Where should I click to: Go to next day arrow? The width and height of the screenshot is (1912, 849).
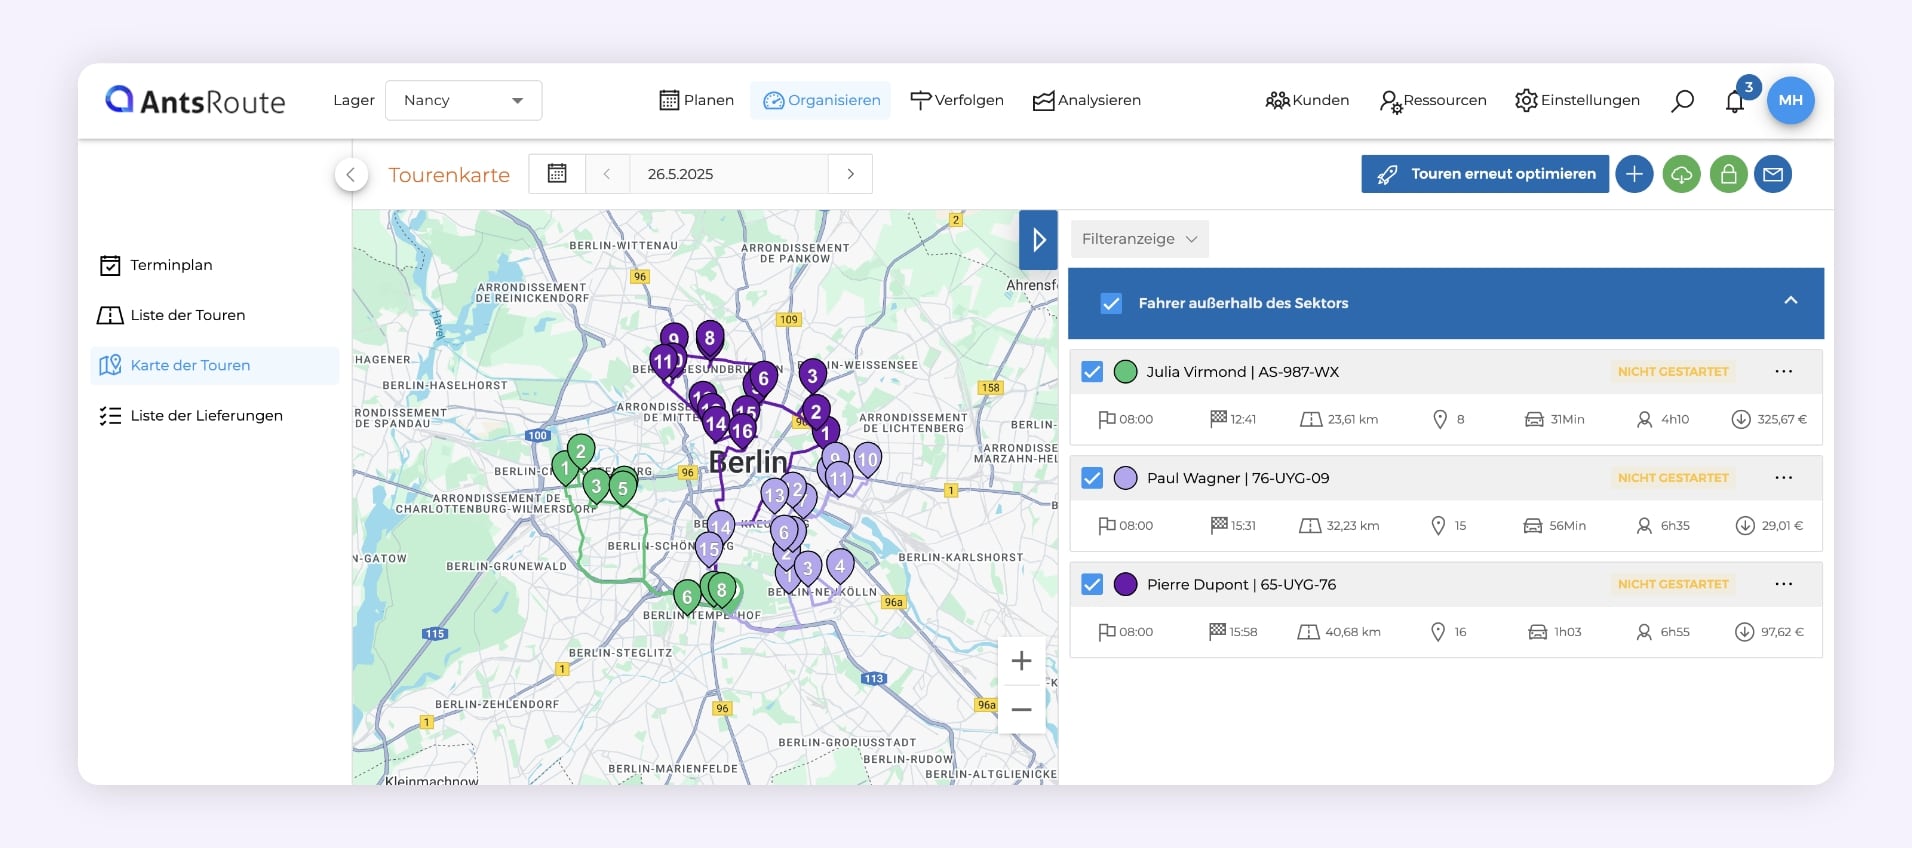click(x=850, y=174)
